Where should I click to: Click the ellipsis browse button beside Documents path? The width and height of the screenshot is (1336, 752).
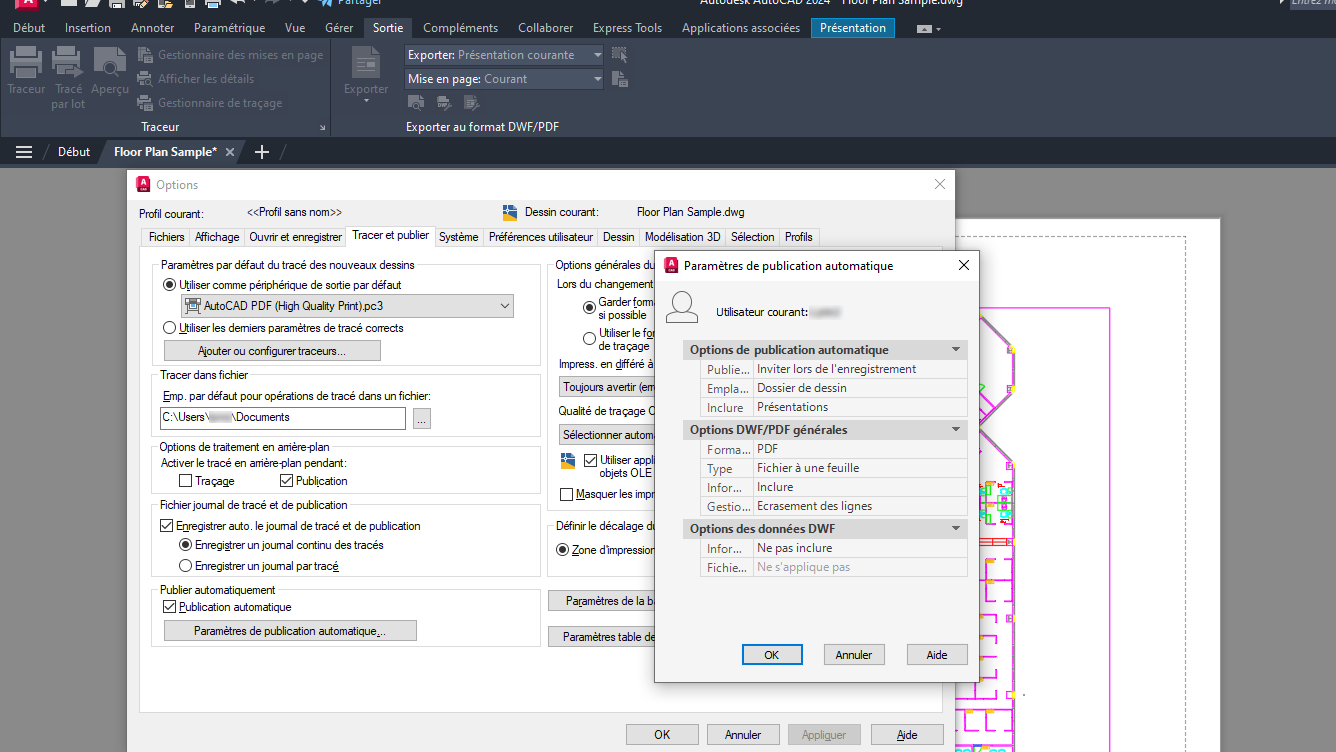click(422, 418)
